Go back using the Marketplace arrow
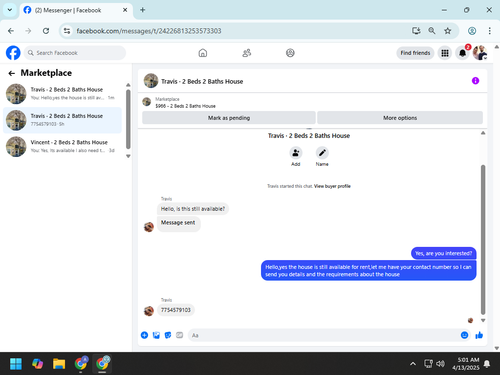The image size is (500, 375). point(12,73)
